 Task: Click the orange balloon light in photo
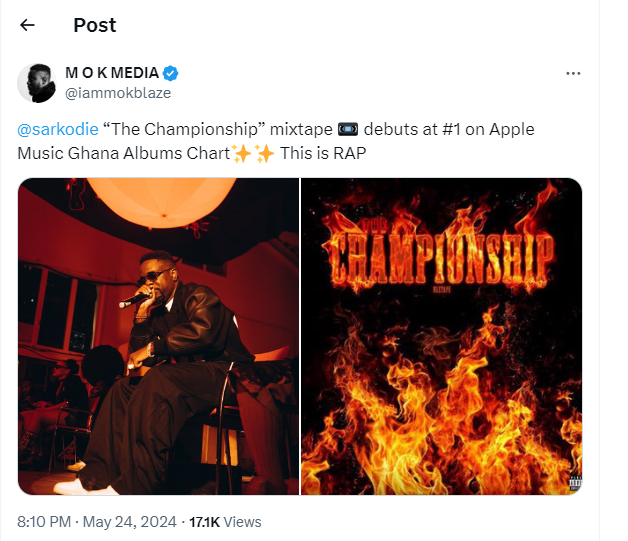[162, 200]
